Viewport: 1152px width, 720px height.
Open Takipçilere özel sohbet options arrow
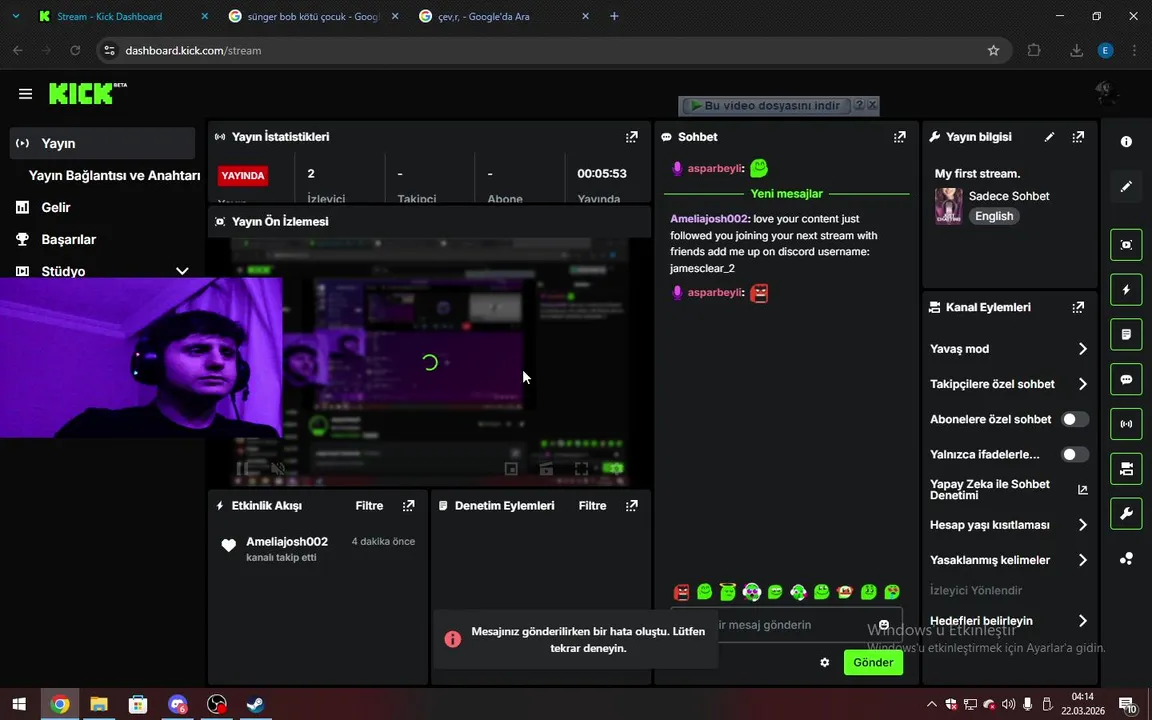pos(1082,384)
